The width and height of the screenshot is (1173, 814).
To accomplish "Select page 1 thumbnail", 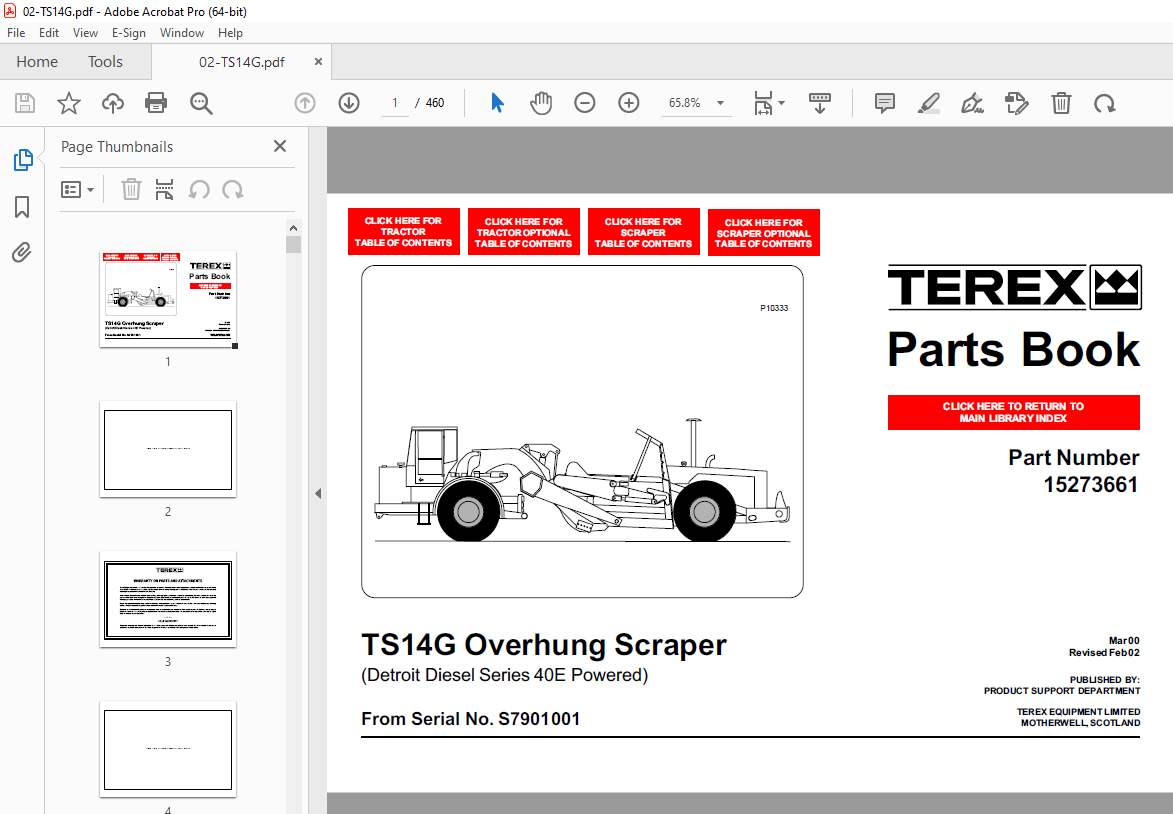I will pyautogui.click(x=168, y=299).
